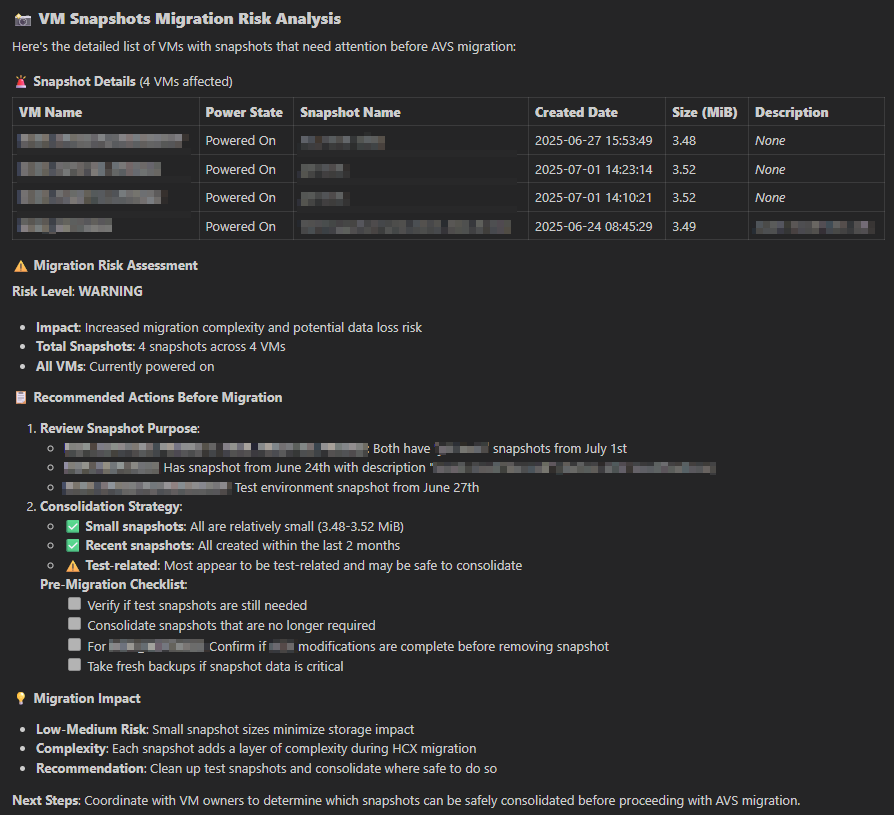Check 'Consolidate snapshots that are no longer required'

74,624
